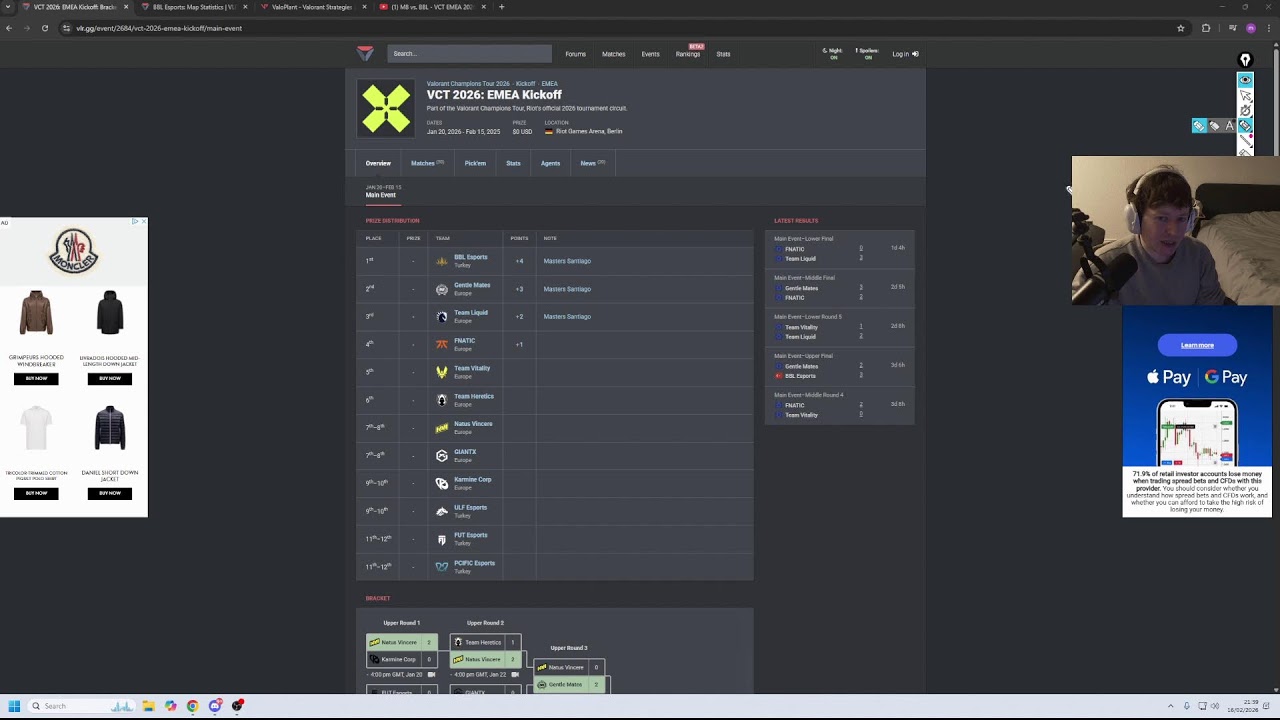Open the ad choices icon on Moncler ad
Viewport: 1280px width, 720px height.
click(135, 222)
